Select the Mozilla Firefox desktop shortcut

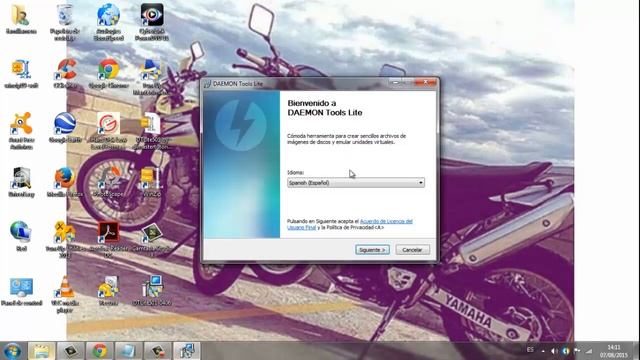[x=64, y=182]
